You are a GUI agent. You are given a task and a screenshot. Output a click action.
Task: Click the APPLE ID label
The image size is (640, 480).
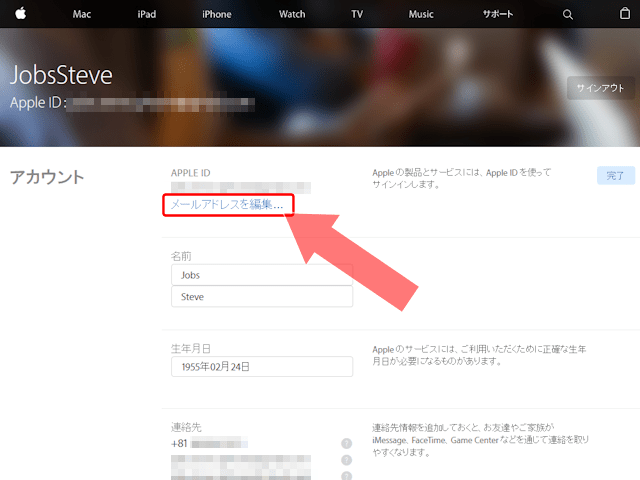tap(191, 173)
